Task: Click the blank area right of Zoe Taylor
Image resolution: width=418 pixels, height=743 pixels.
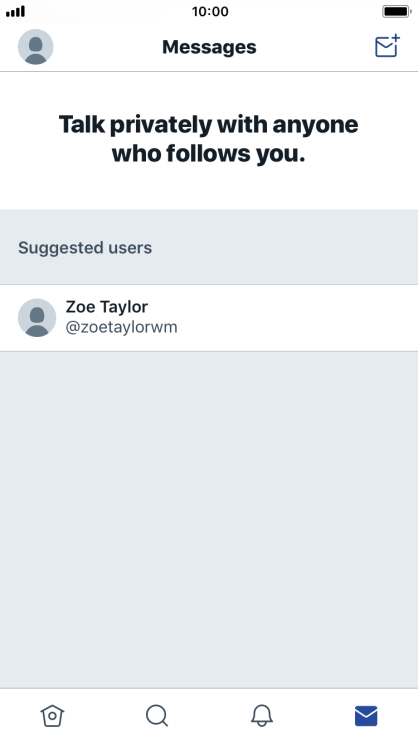Action: [x=298, y=318]
